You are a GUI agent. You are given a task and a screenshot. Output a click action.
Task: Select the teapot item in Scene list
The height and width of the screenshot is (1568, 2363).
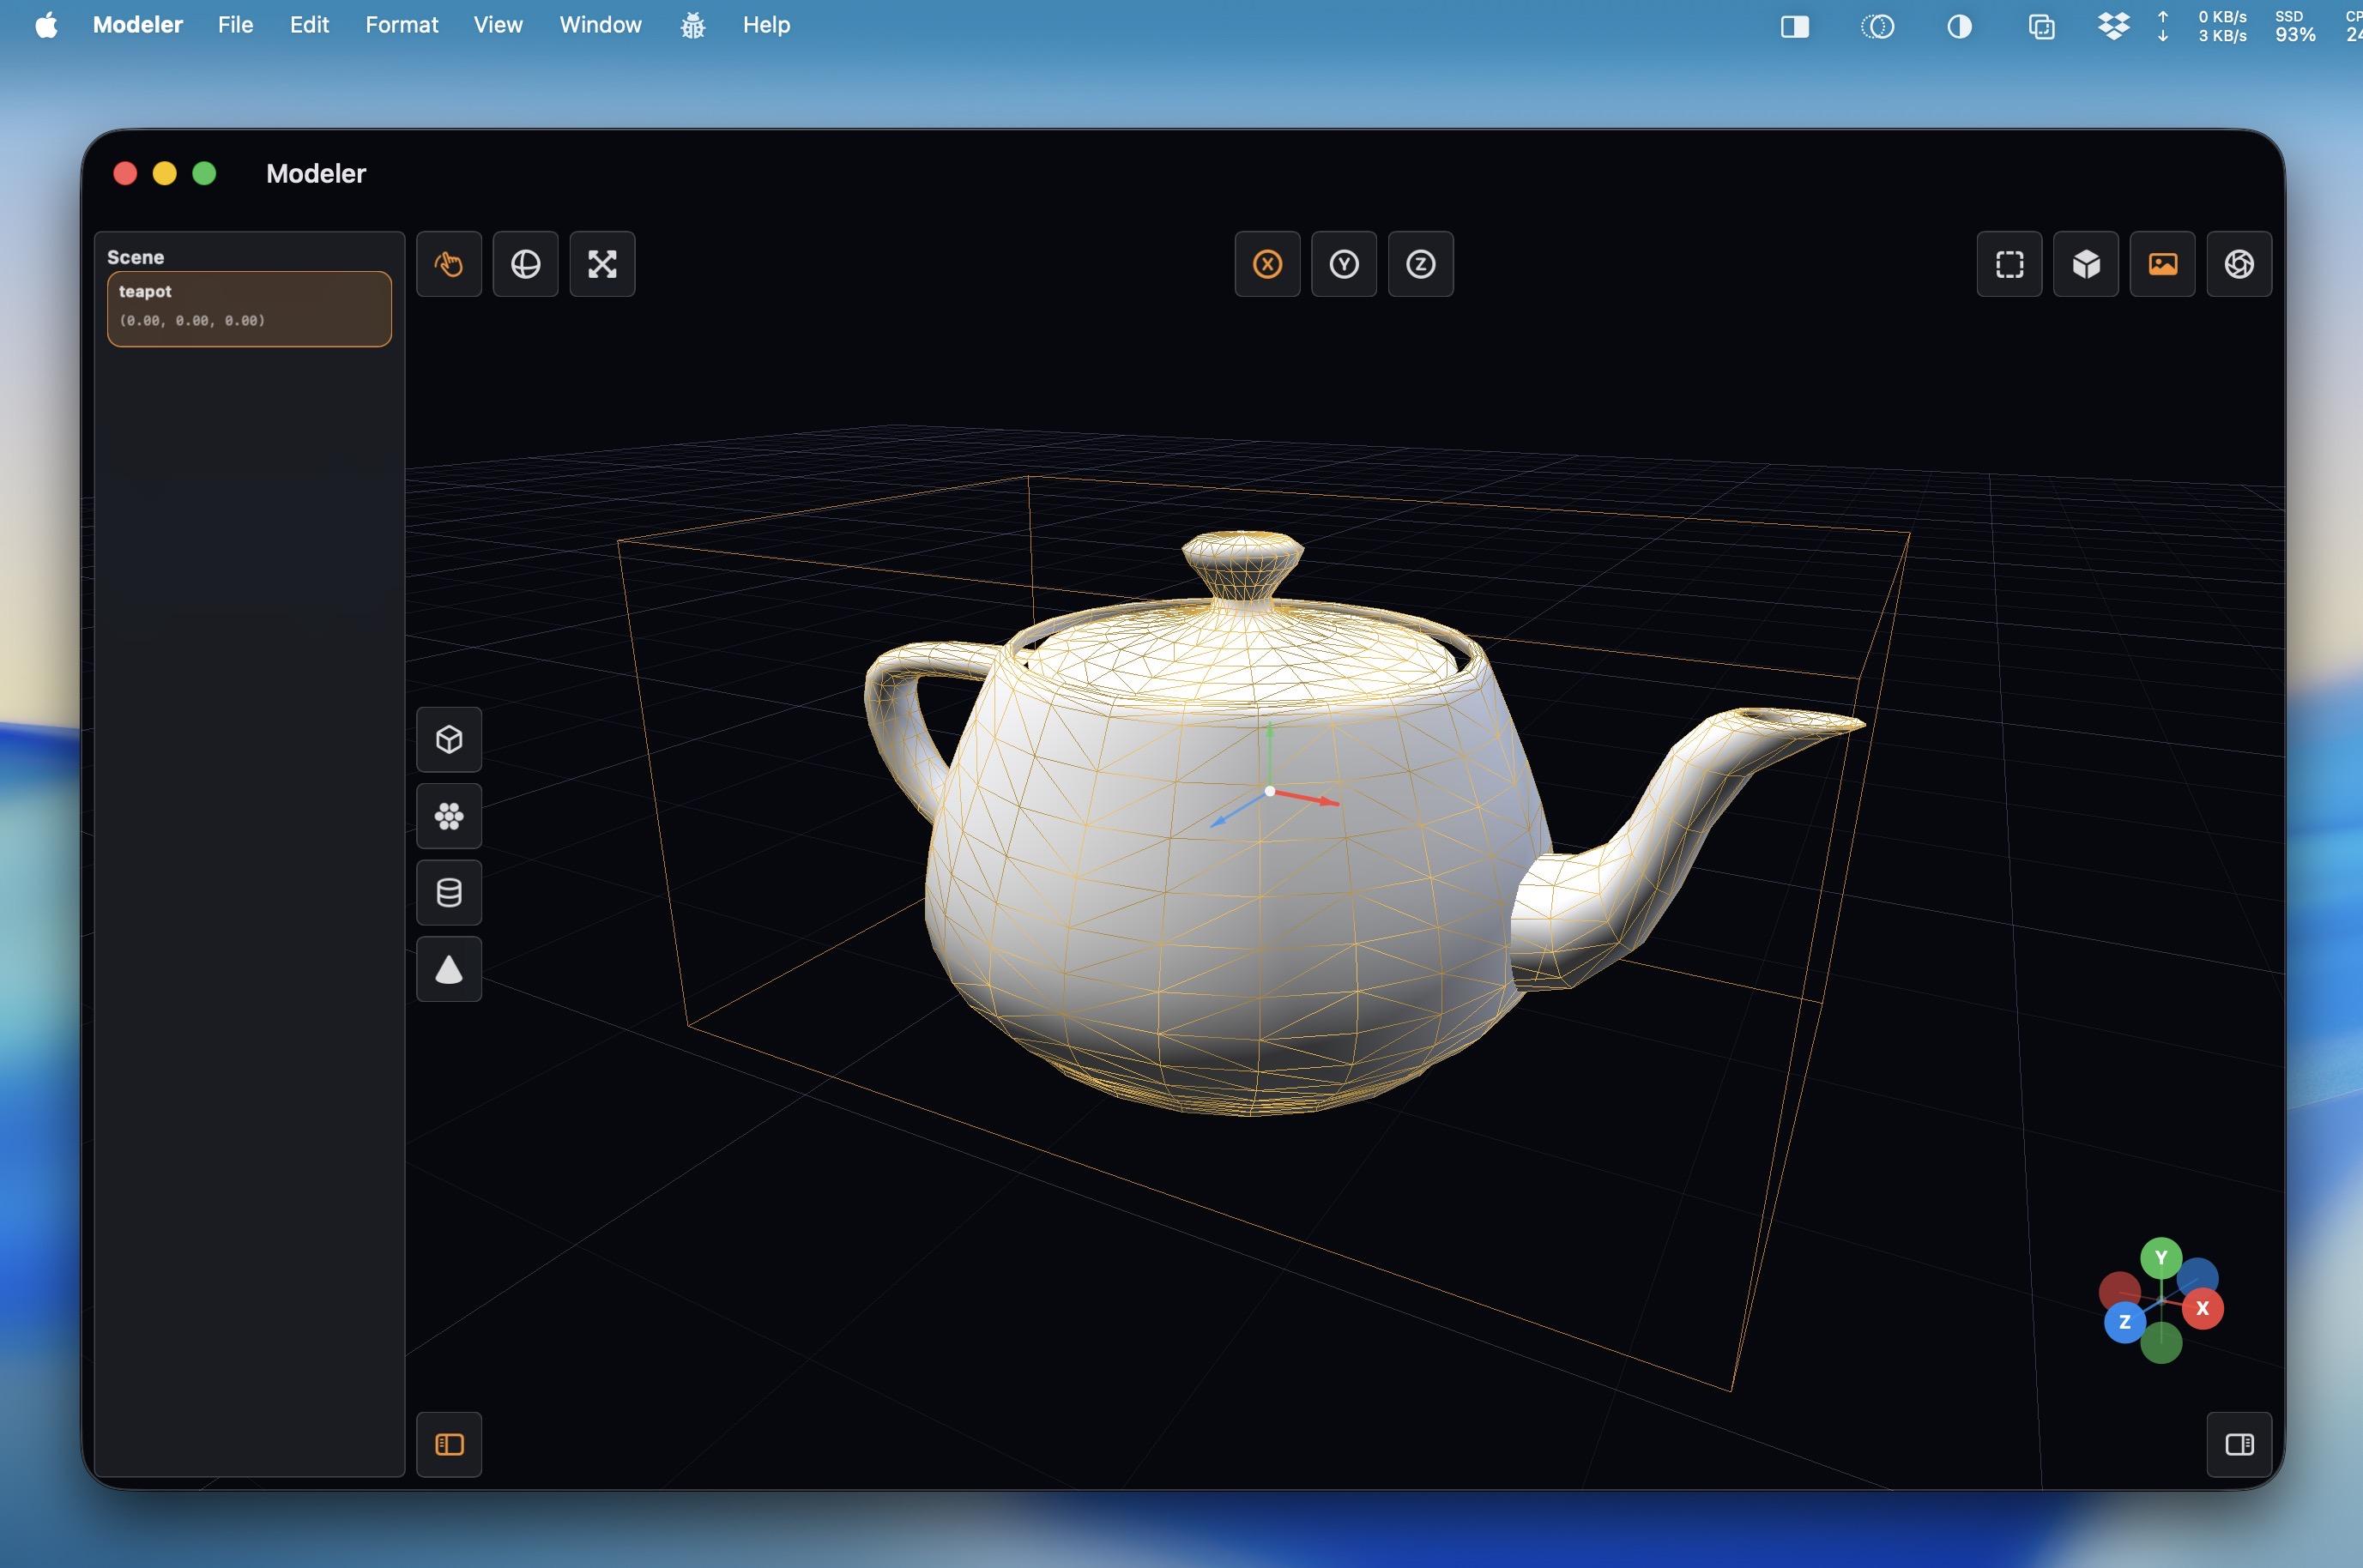click(249, 309)
